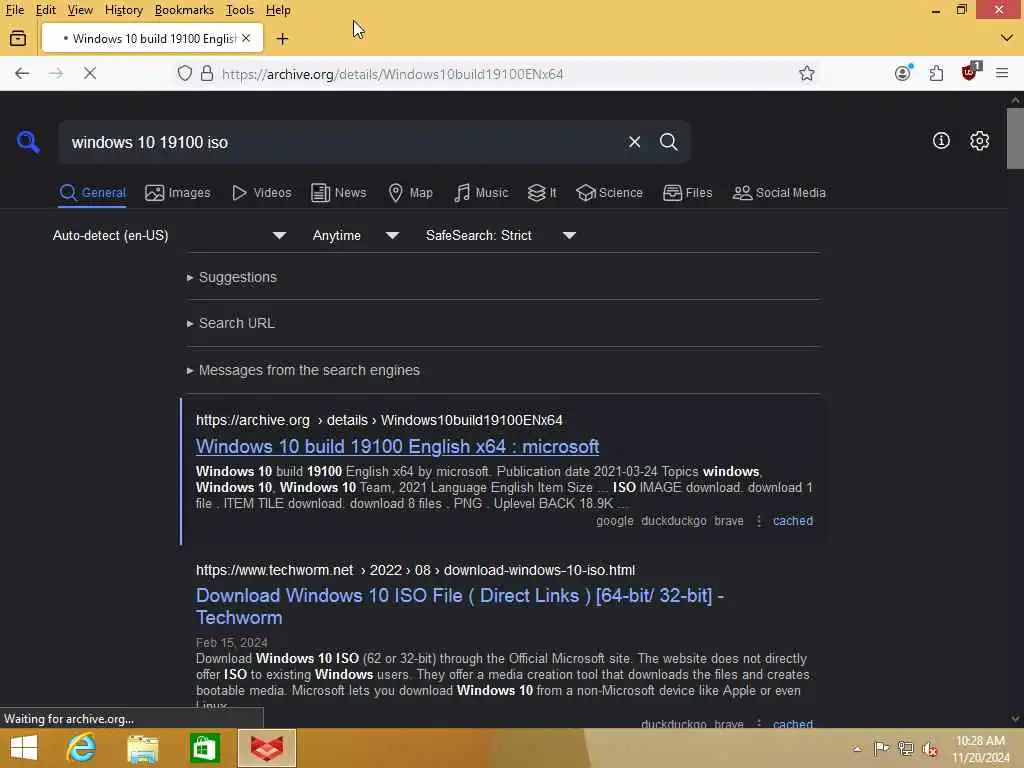Viewport: 1024px width, 768px height.
Task: Switch to the Music category
Action: [x=481, y=193]
